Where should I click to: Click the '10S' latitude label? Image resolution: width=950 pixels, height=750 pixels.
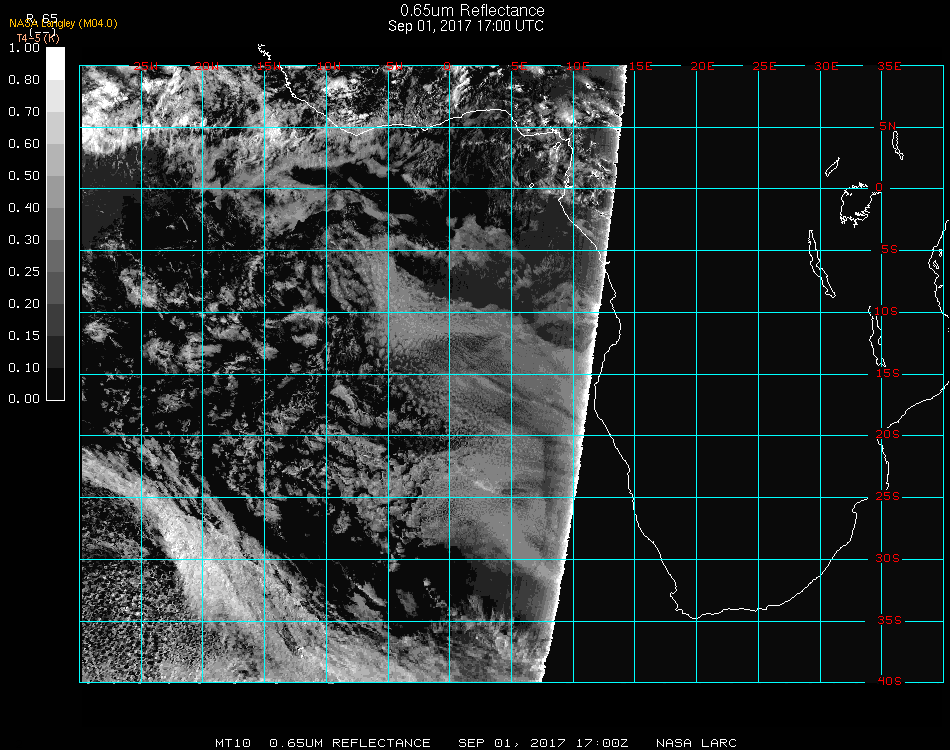click(886, 311)
